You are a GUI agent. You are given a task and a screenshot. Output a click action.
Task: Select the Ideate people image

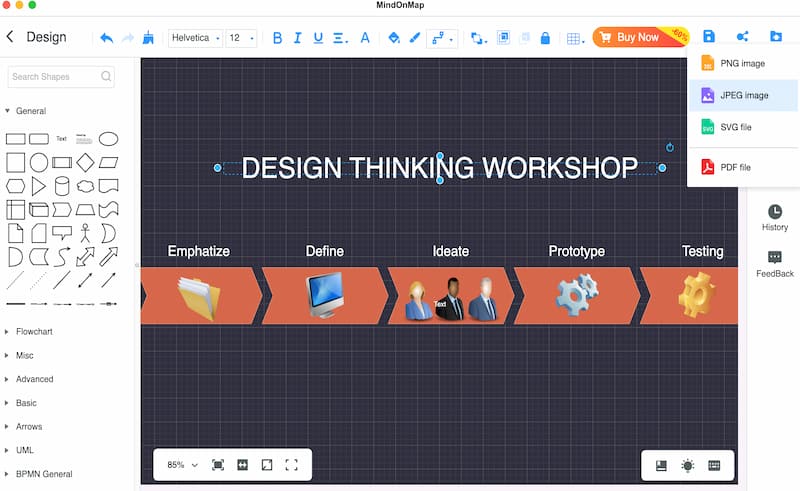451,299
